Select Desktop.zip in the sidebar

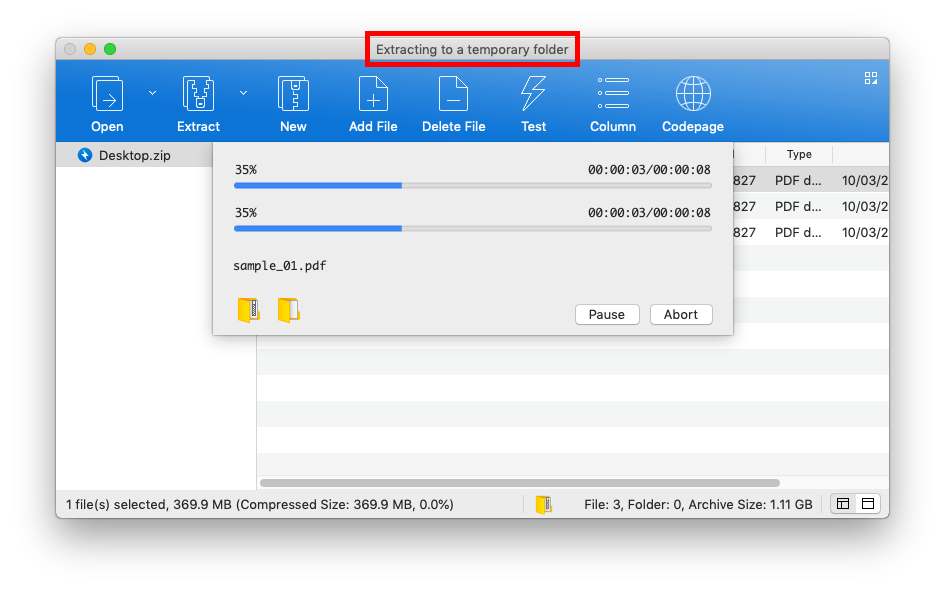[x=134, y=155]
